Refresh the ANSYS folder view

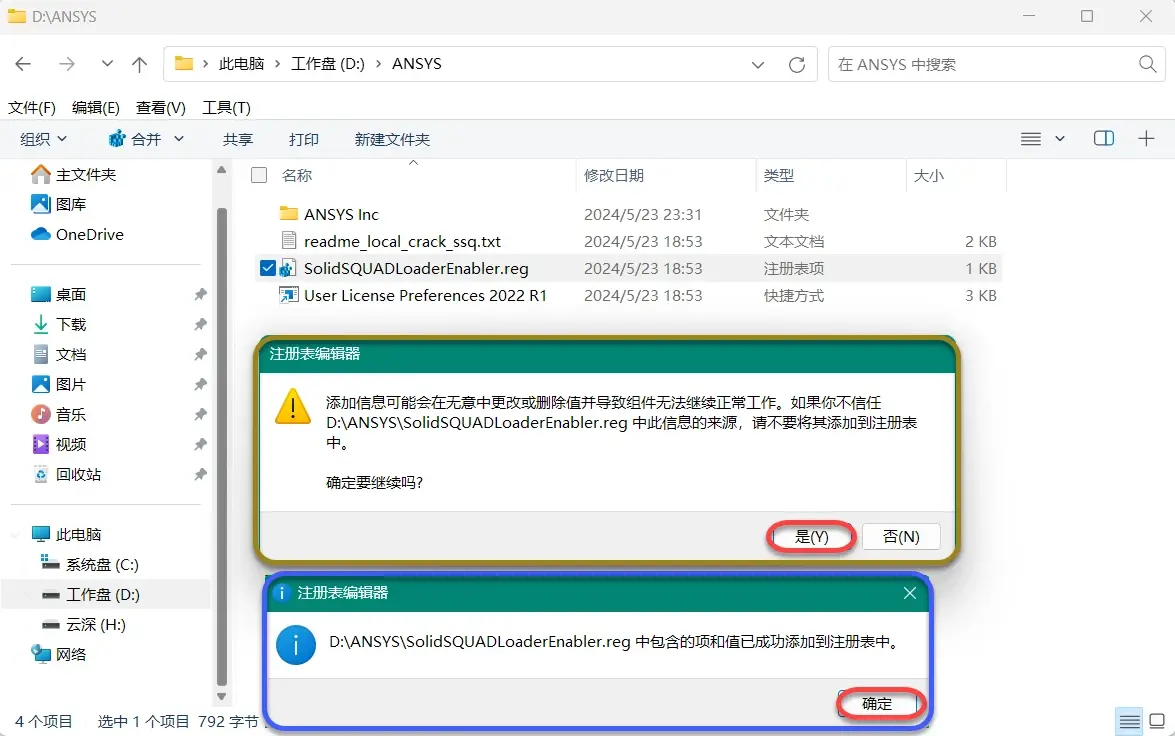[797, 65]
